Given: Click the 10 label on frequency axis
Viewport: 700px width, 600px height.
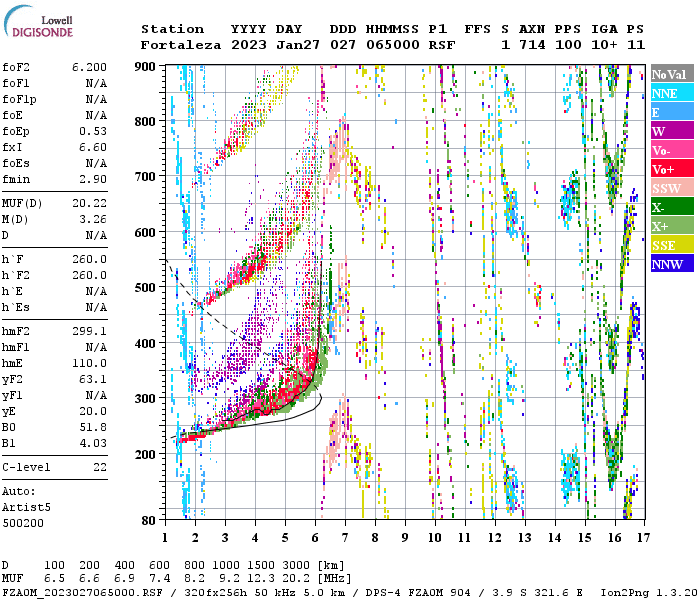Looking at the screenshot, I should [435, 537].
